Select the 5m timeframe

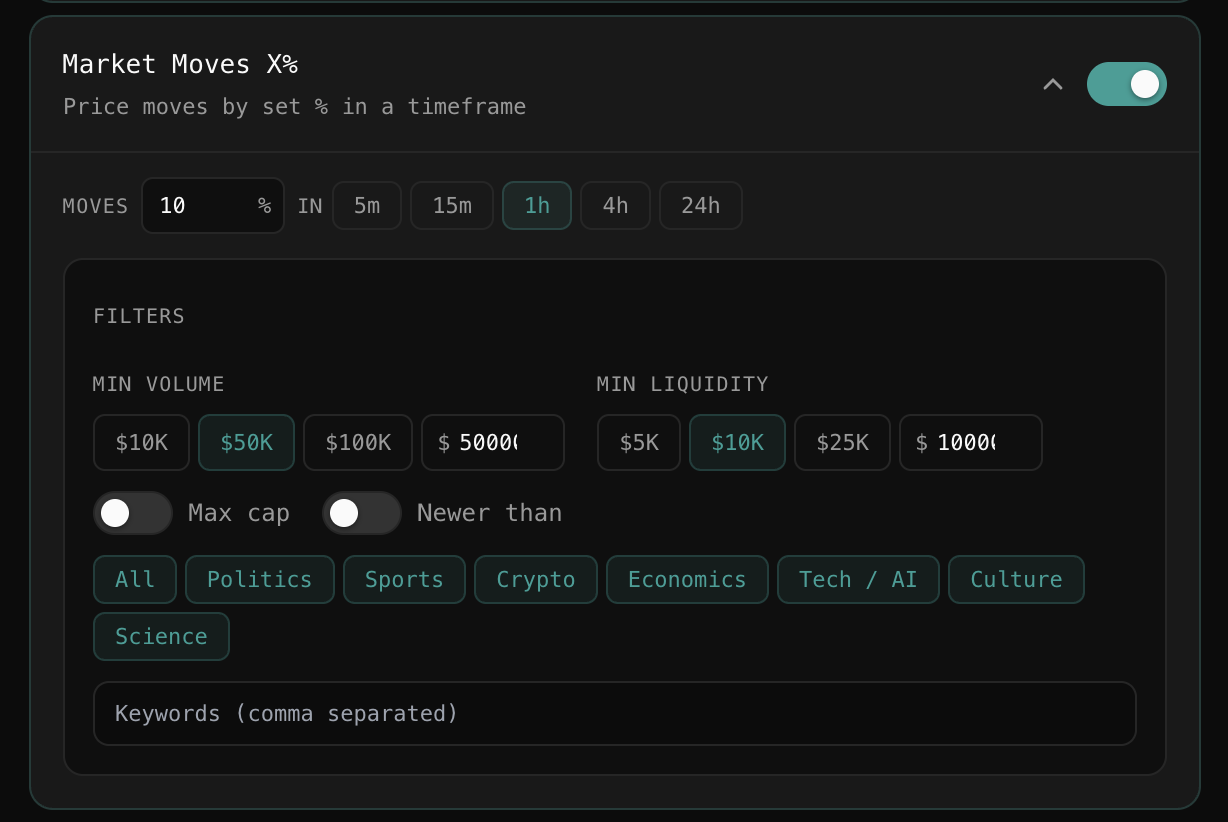367,206
